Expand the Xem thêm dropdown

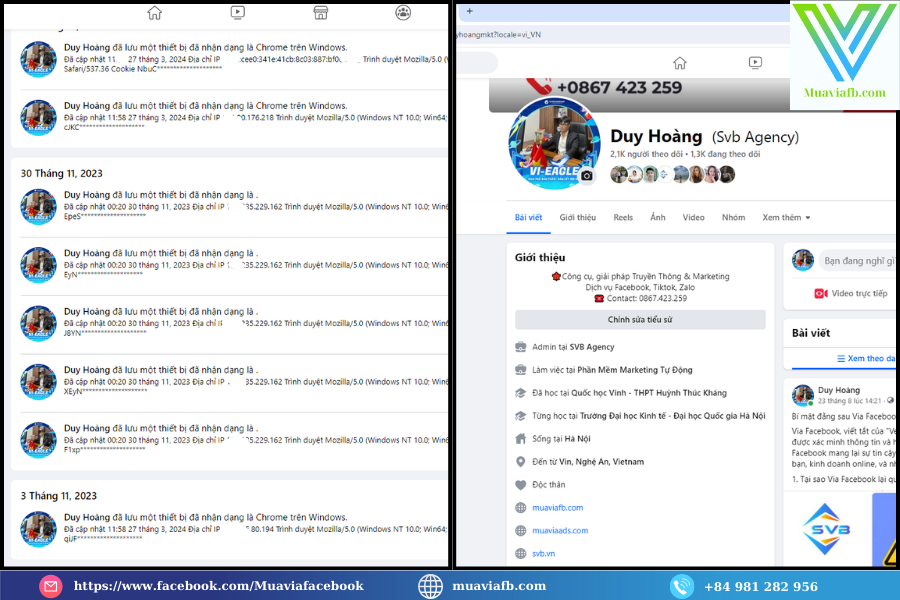tap(786, 218)
